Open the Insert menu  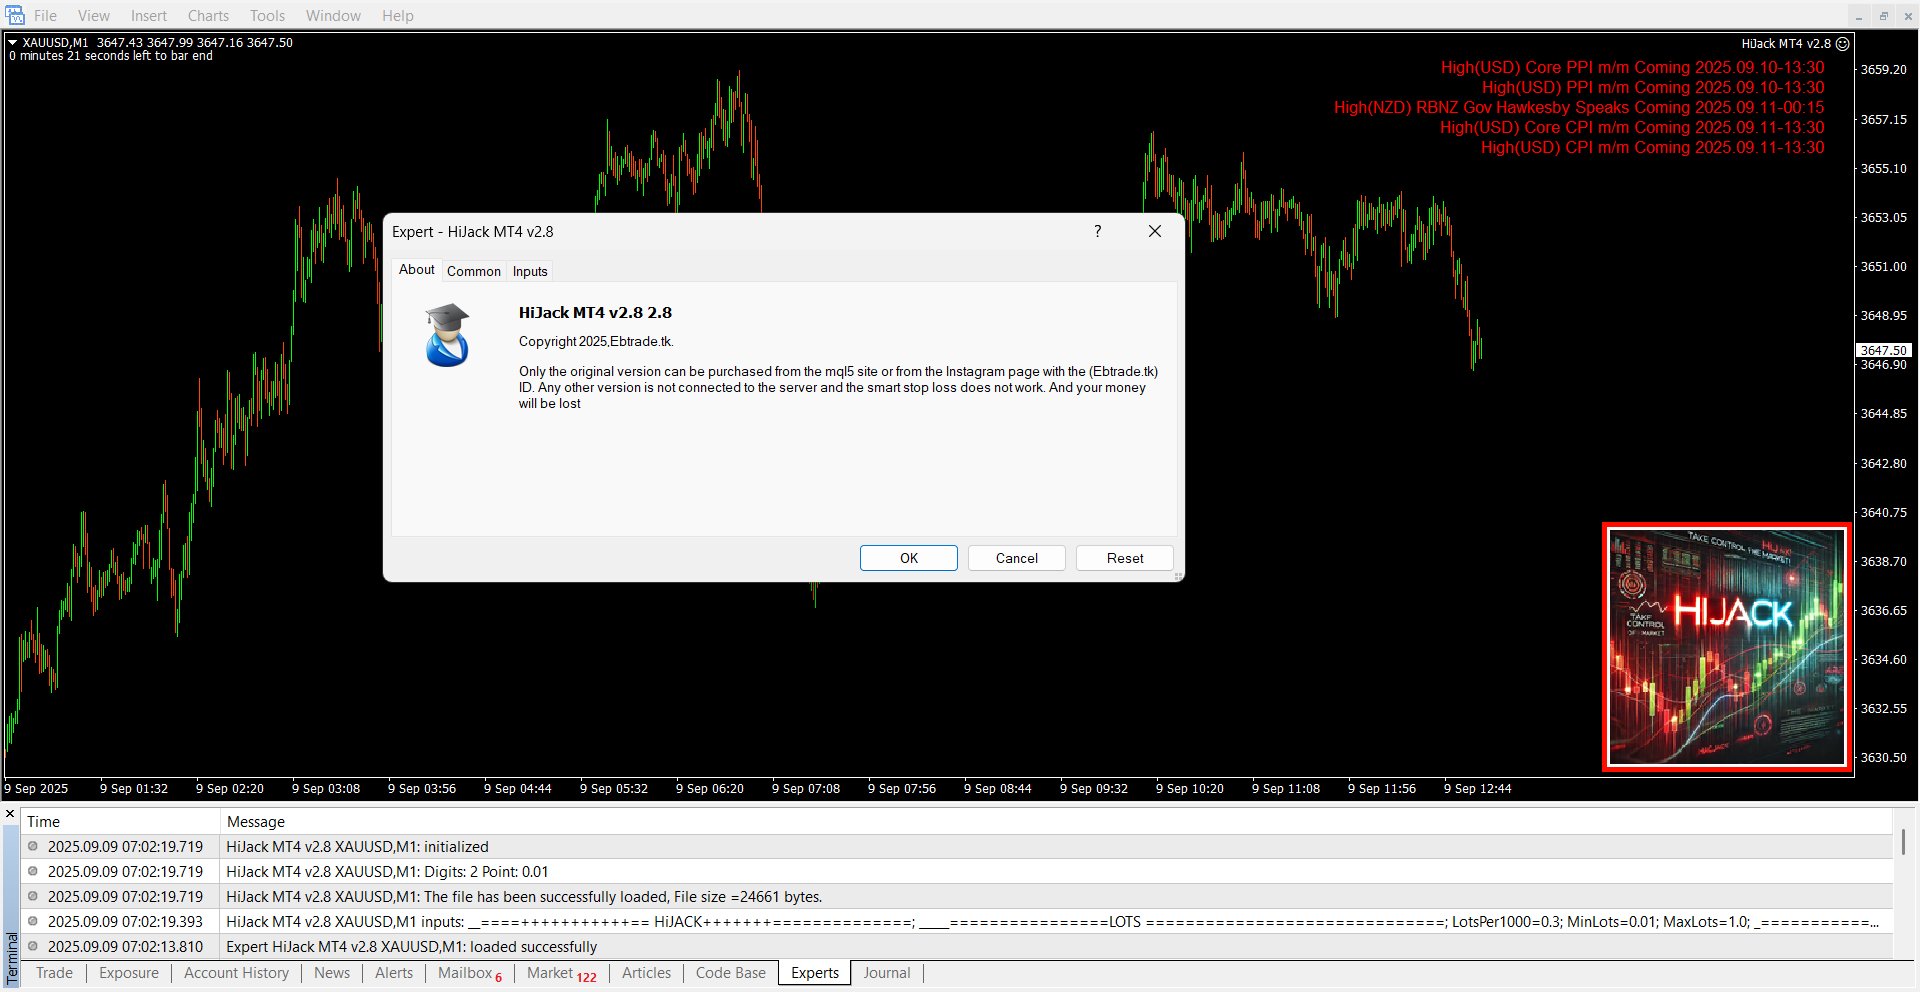pyautogui.click(x=149, y=15)
